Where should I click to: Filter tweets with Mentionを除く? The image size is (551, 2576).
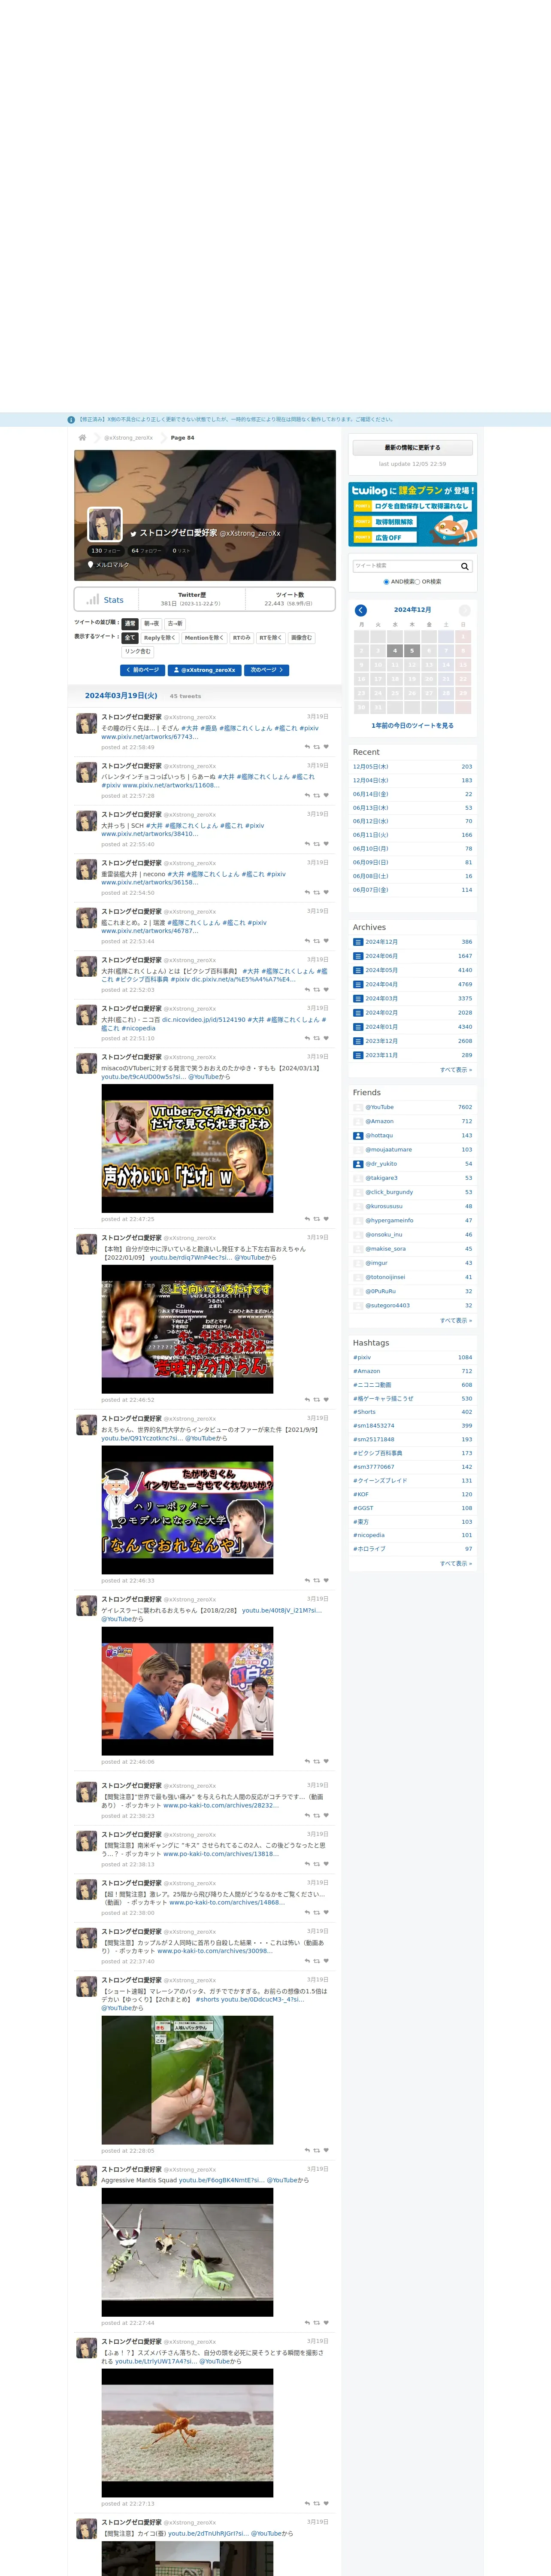click(x=203, y=637)
